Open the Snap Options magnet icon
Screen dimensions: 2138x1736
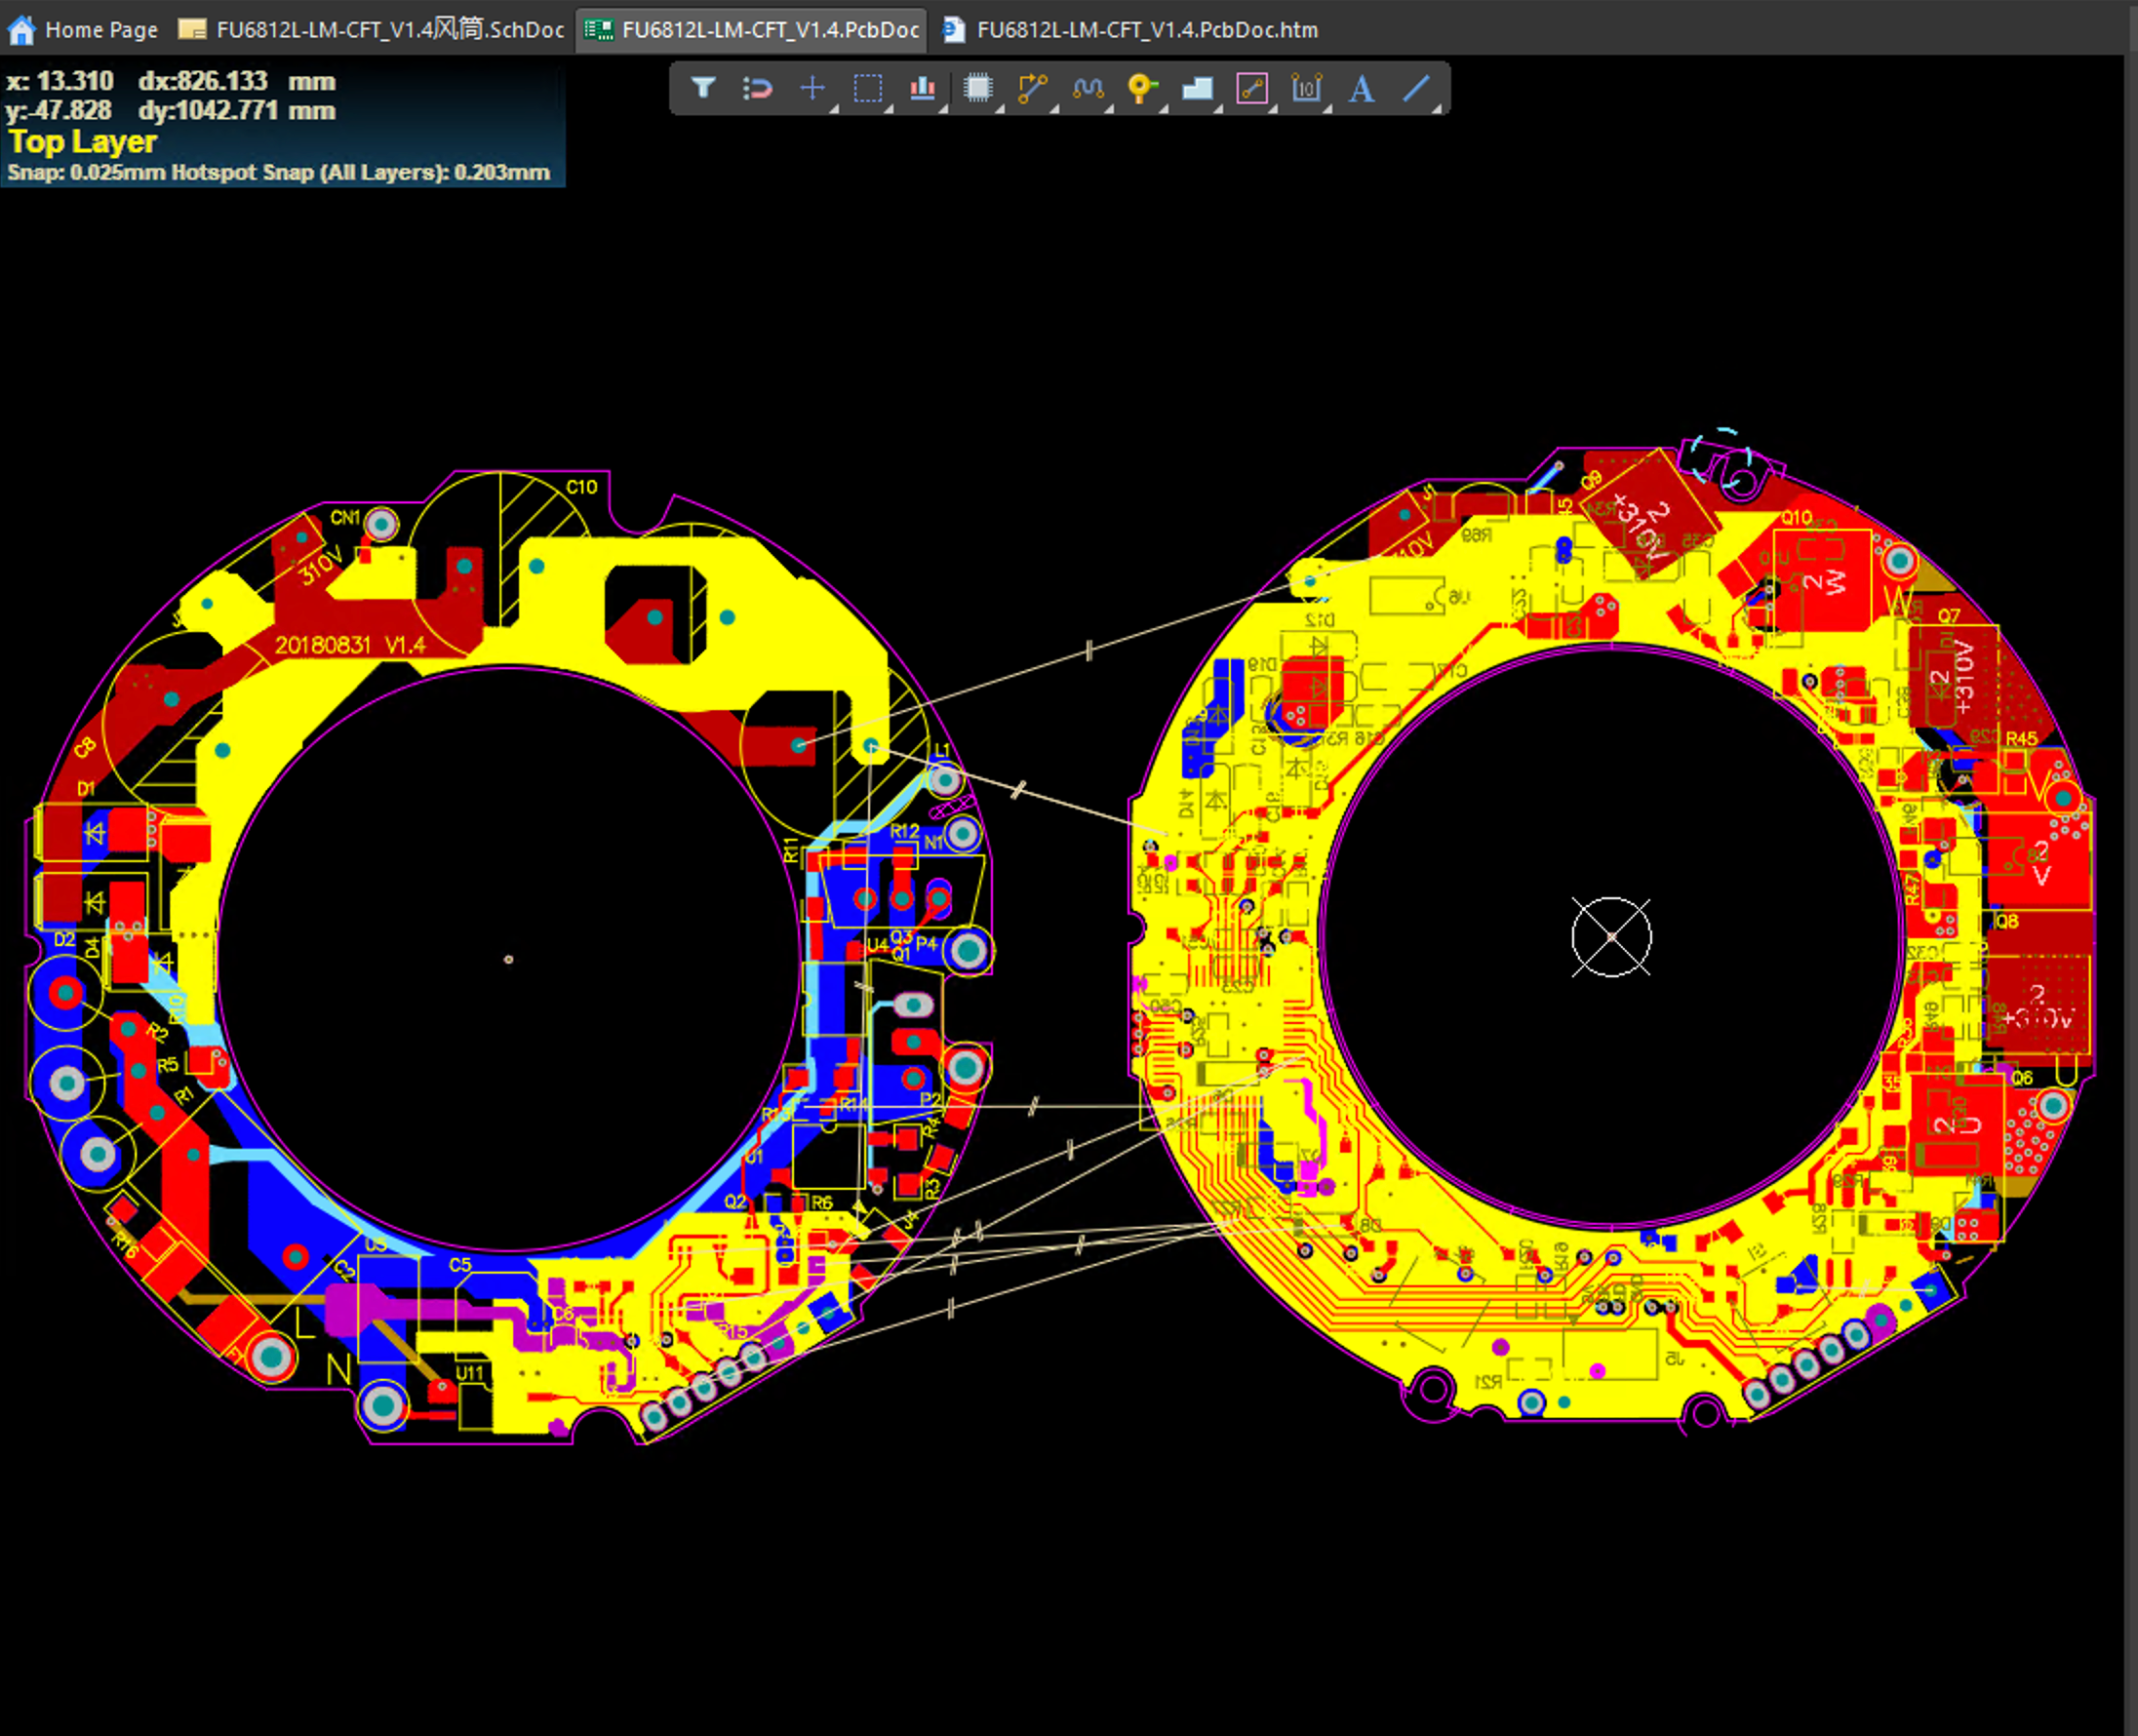pyautogui.click(x=758, y=89)
